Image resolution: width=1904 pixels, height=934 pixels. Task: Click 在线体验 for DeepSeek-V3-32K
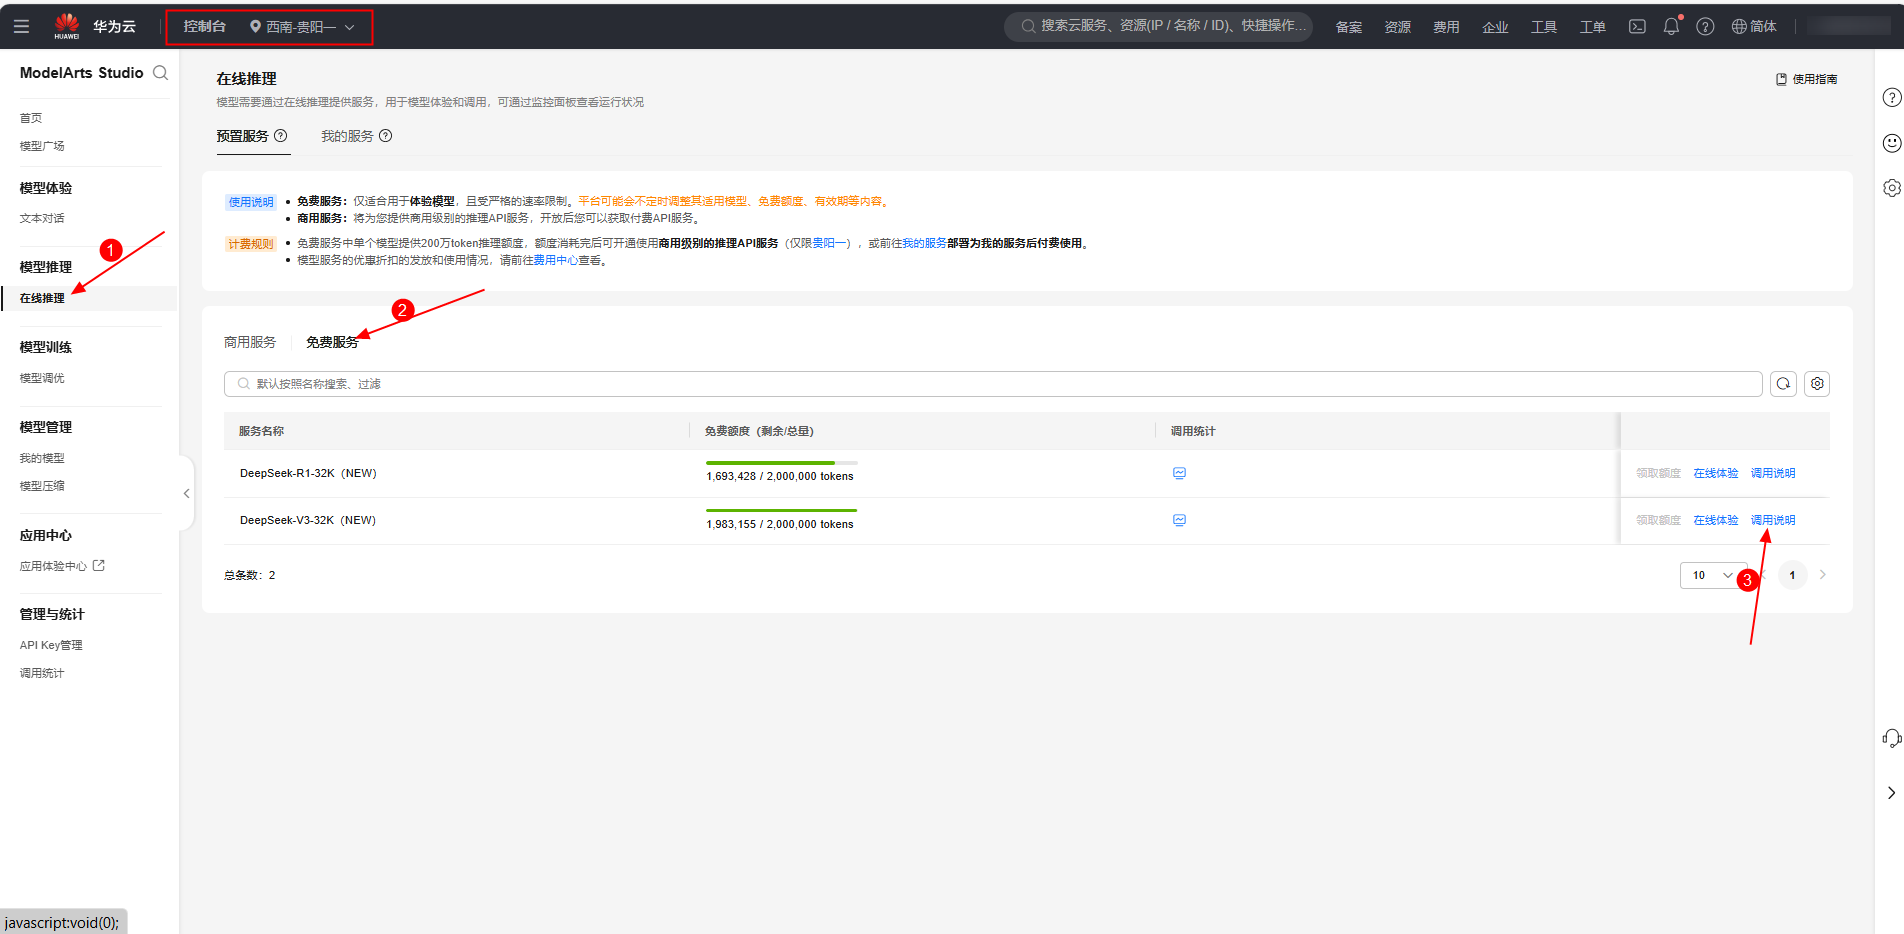[1716, 520]
